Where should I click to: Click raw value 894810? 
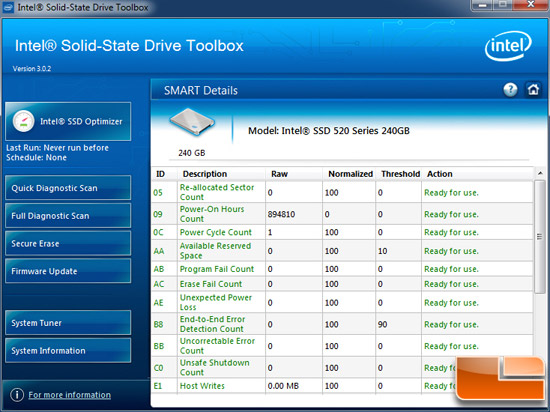click(x=281, y=214)
